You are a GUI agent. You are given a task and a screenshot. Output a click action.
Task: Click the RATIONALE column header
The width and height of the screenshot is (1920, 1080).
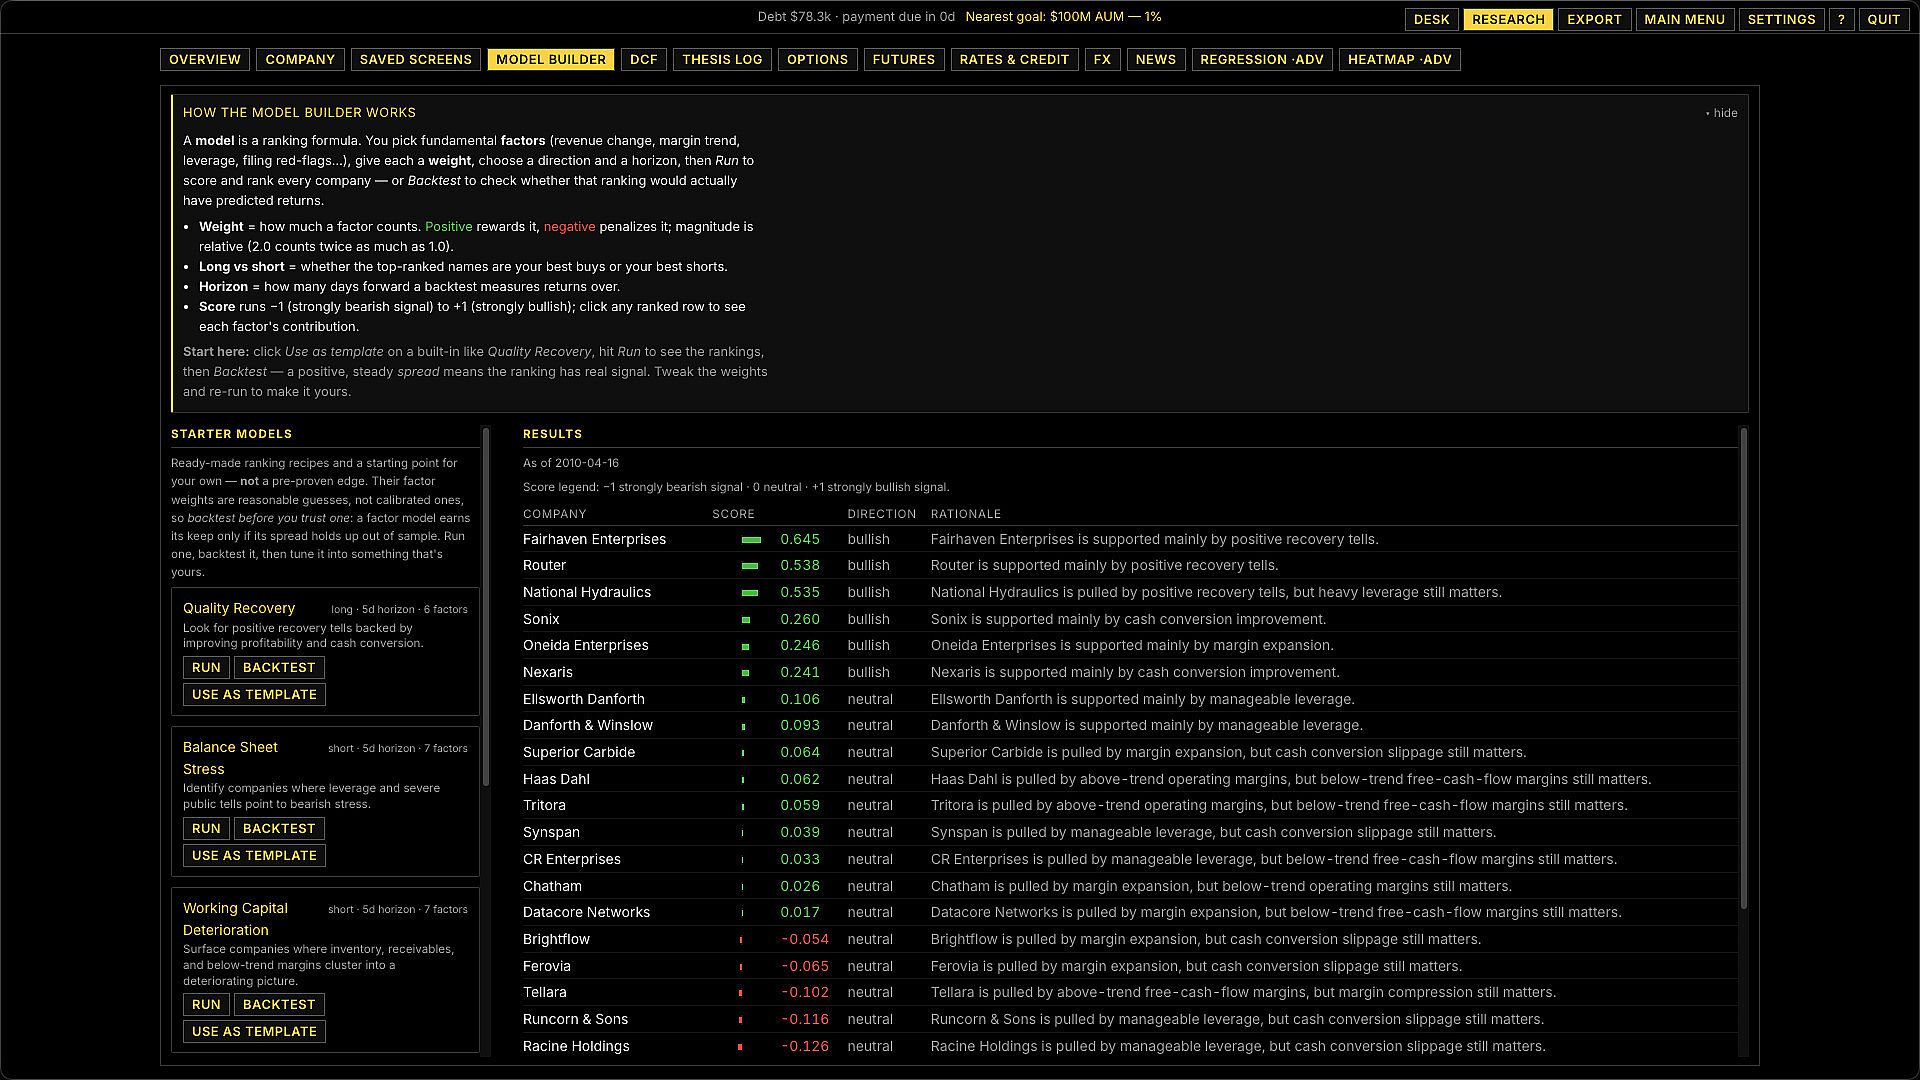tap(966, 514)
